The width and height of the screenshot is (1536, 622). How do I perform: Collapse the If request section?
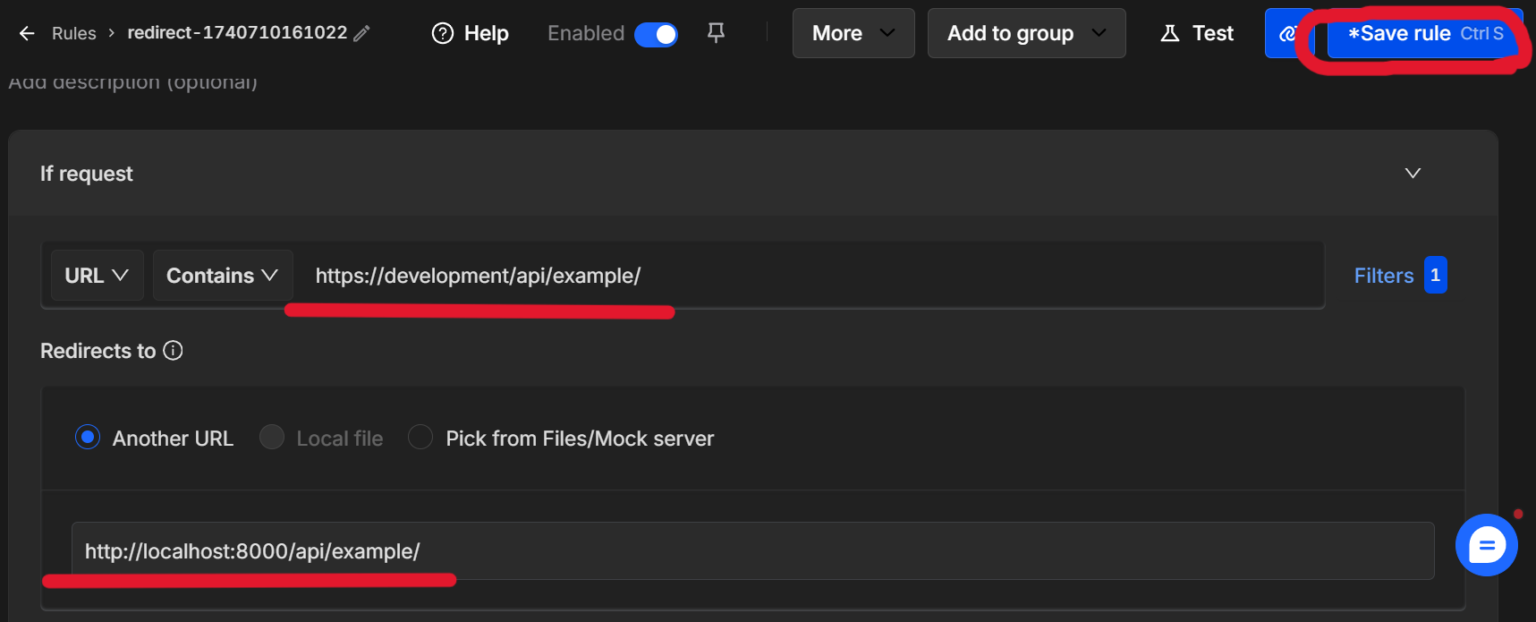tap(1412, 172)
